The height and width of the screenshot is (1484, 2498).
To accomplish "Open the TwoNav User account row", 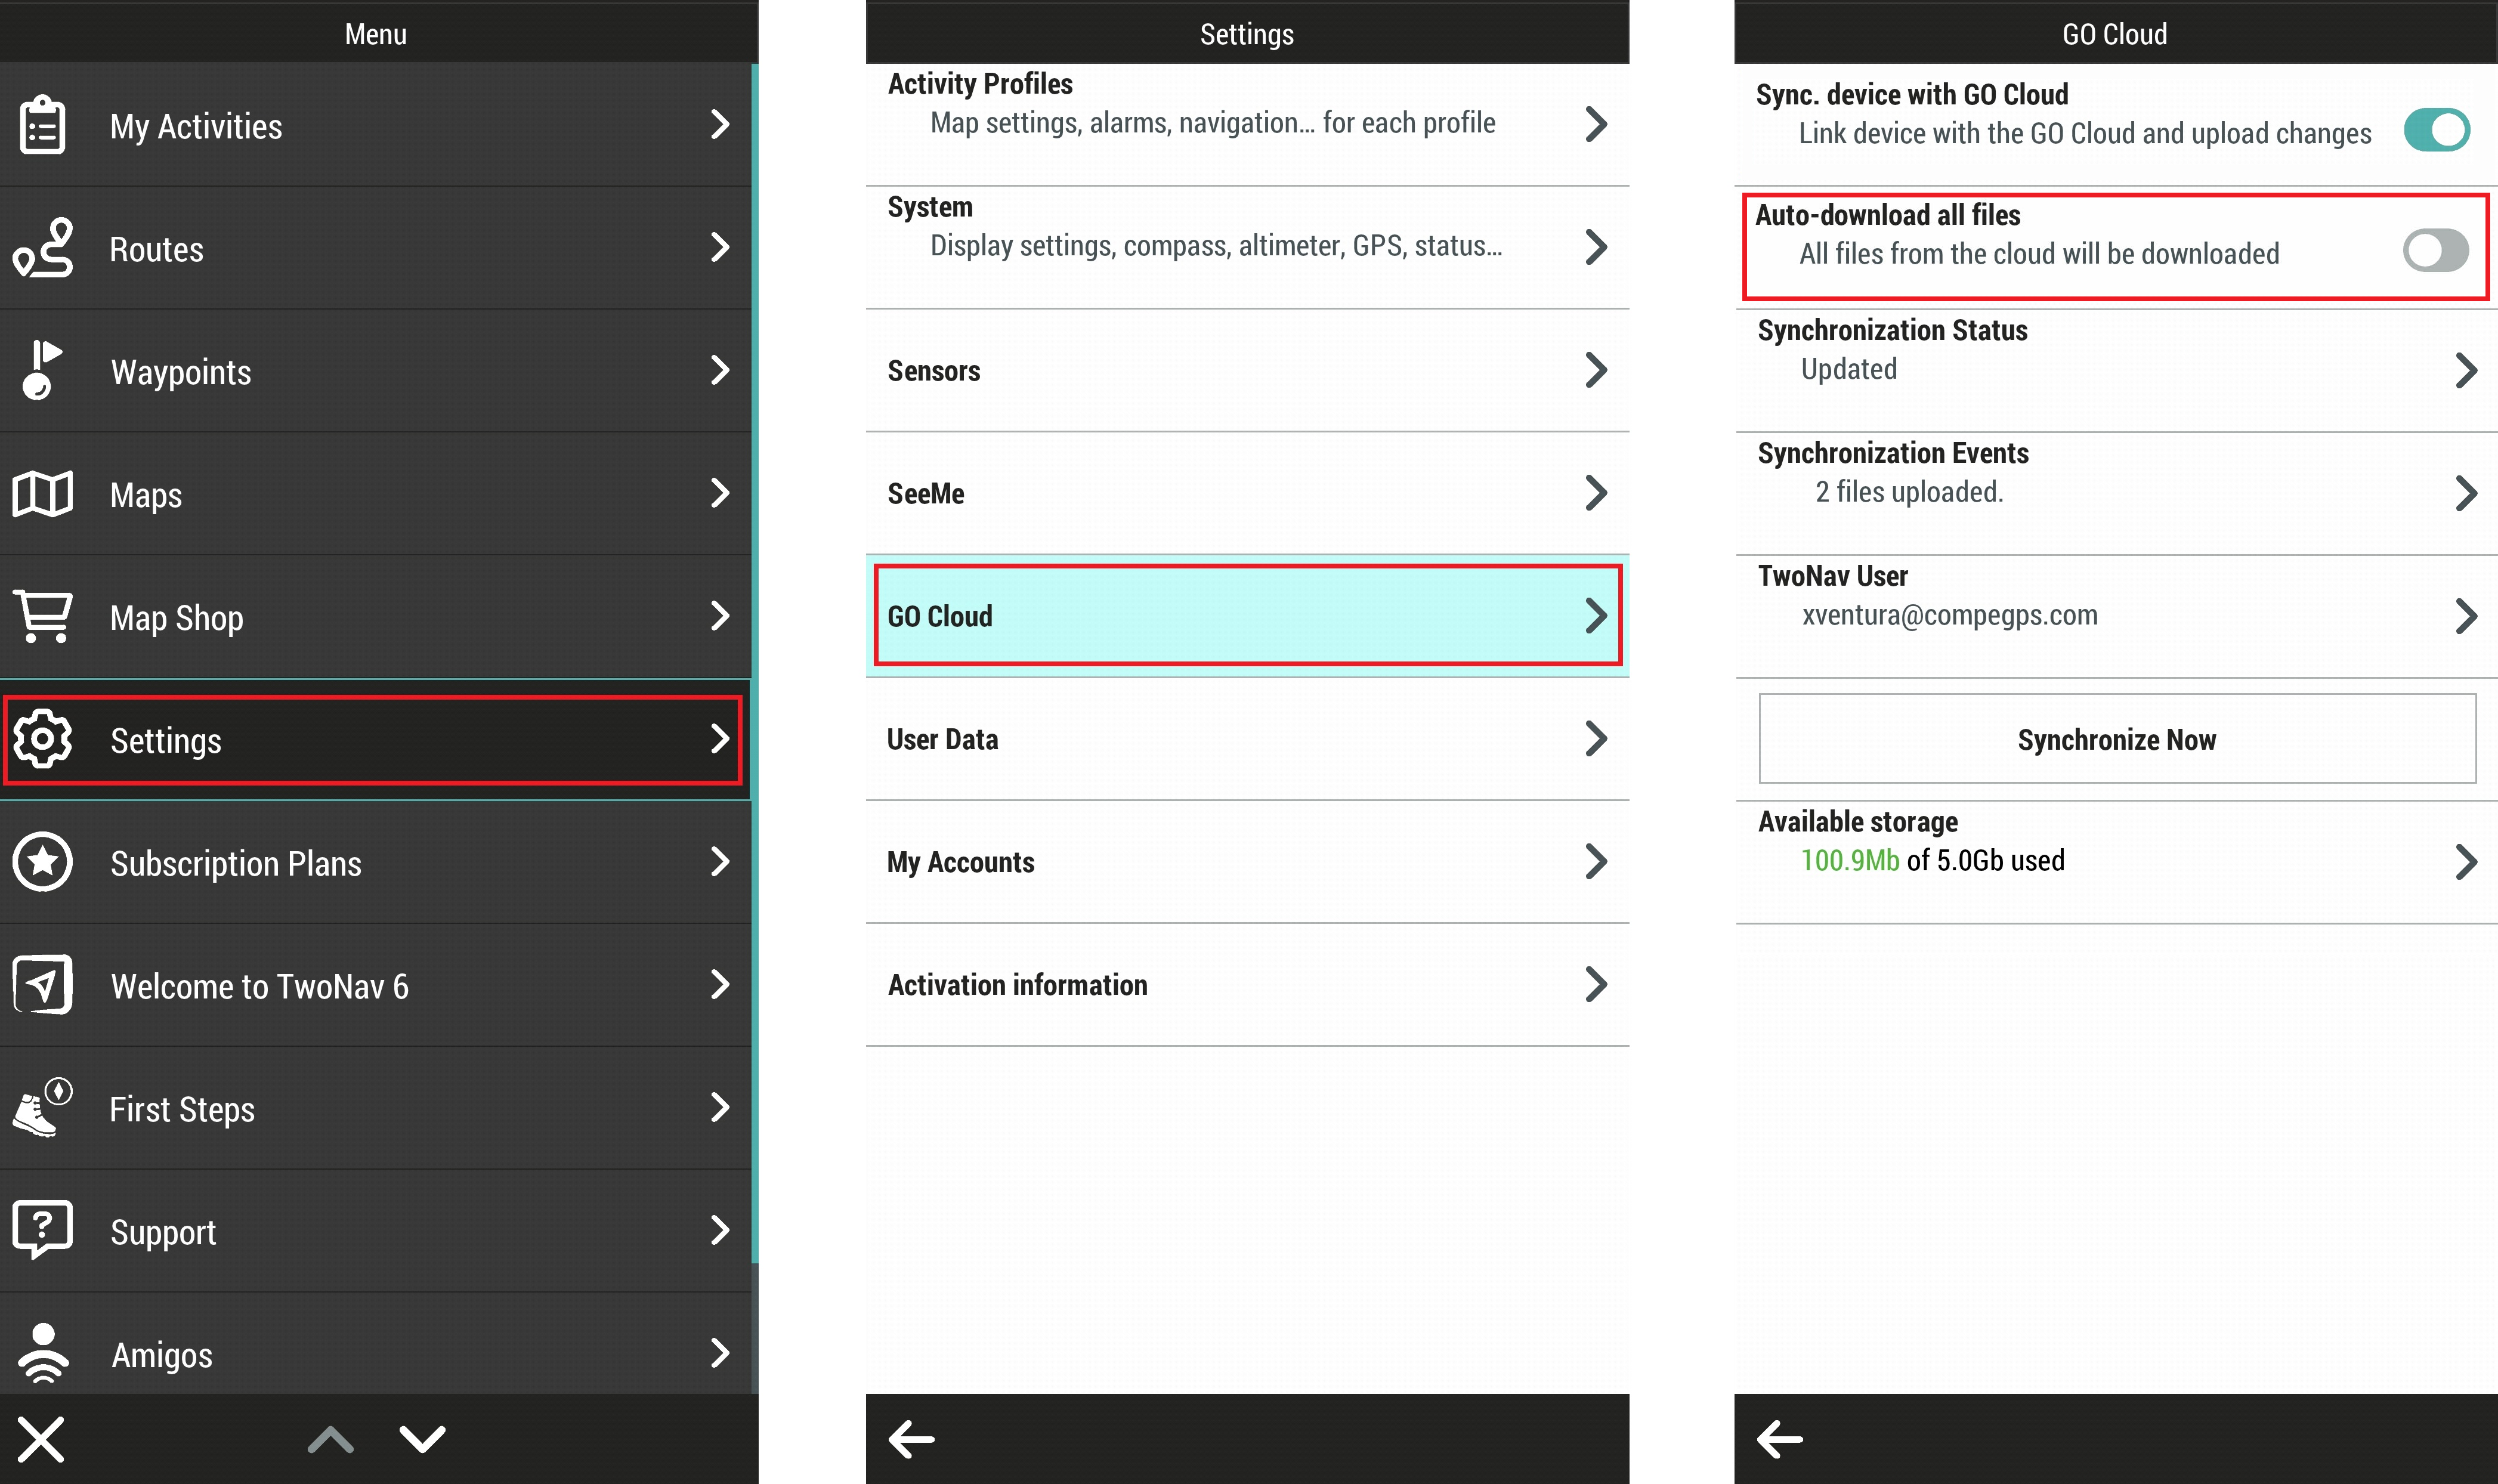I will 2116,616.
